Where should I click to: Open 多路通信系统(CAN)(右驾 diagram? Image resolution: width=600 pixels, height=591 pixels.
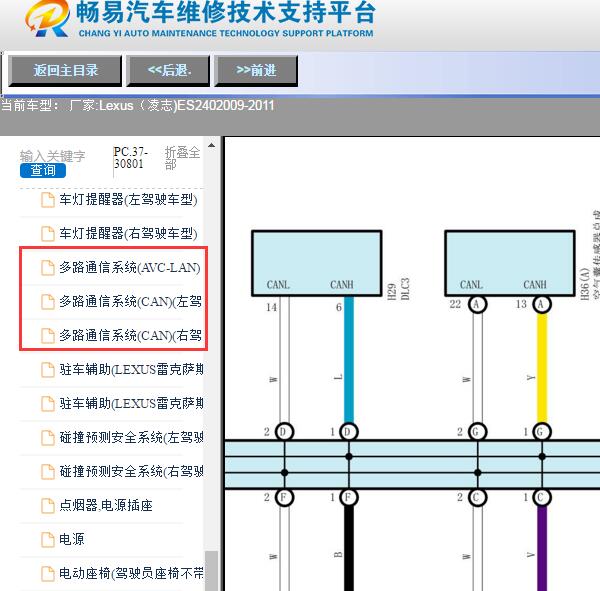click(x=130, y=336)
